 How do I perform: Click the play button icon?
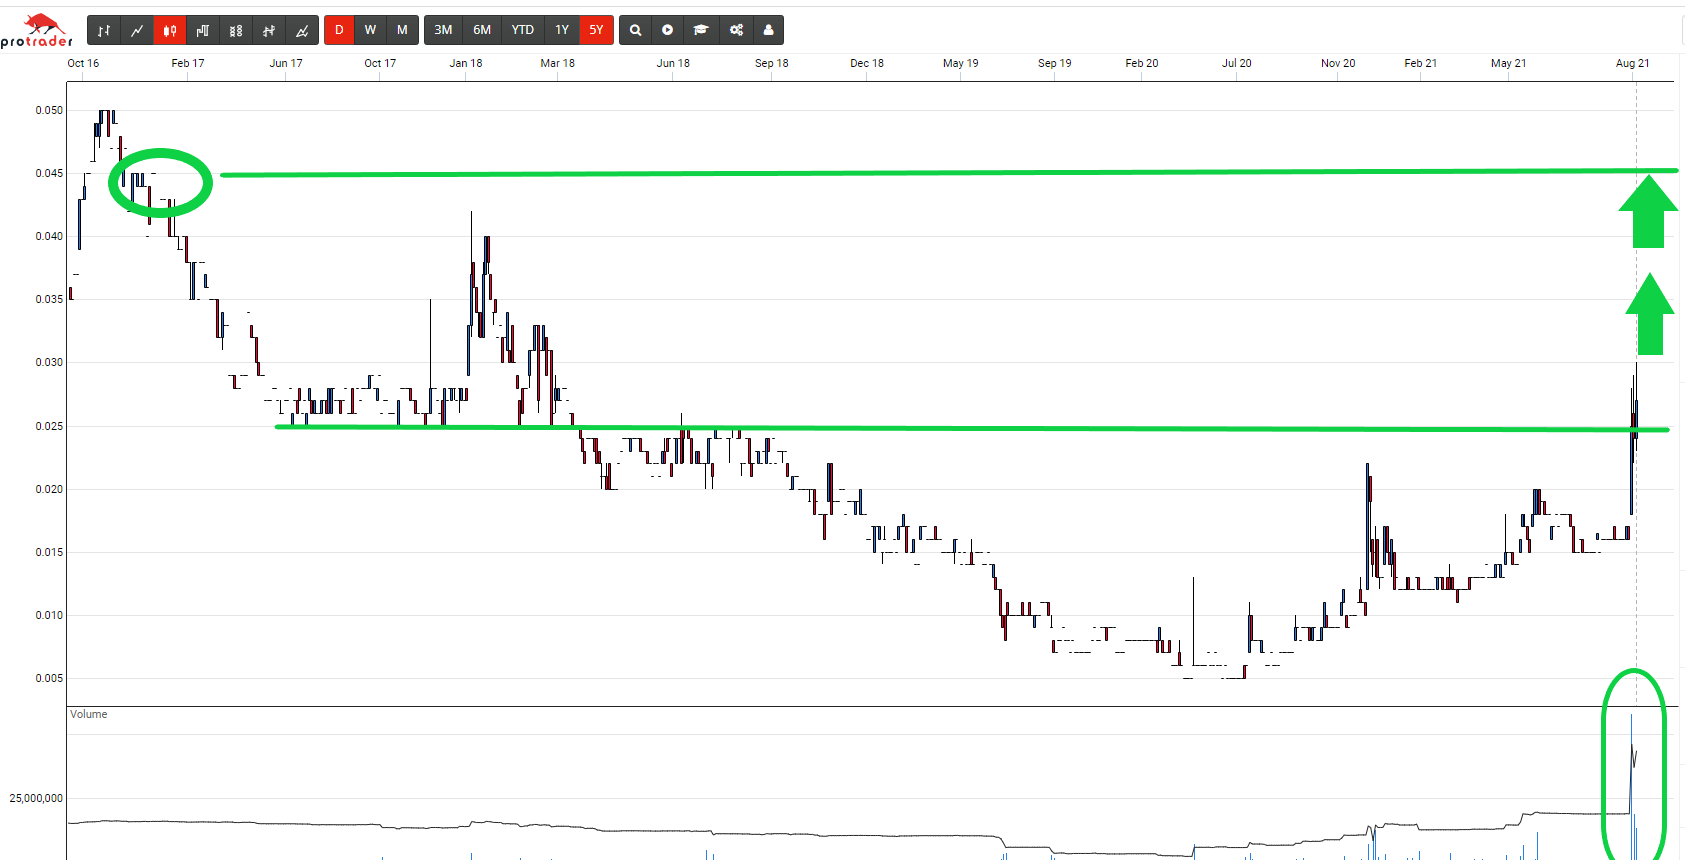click(x=668, y=30)
